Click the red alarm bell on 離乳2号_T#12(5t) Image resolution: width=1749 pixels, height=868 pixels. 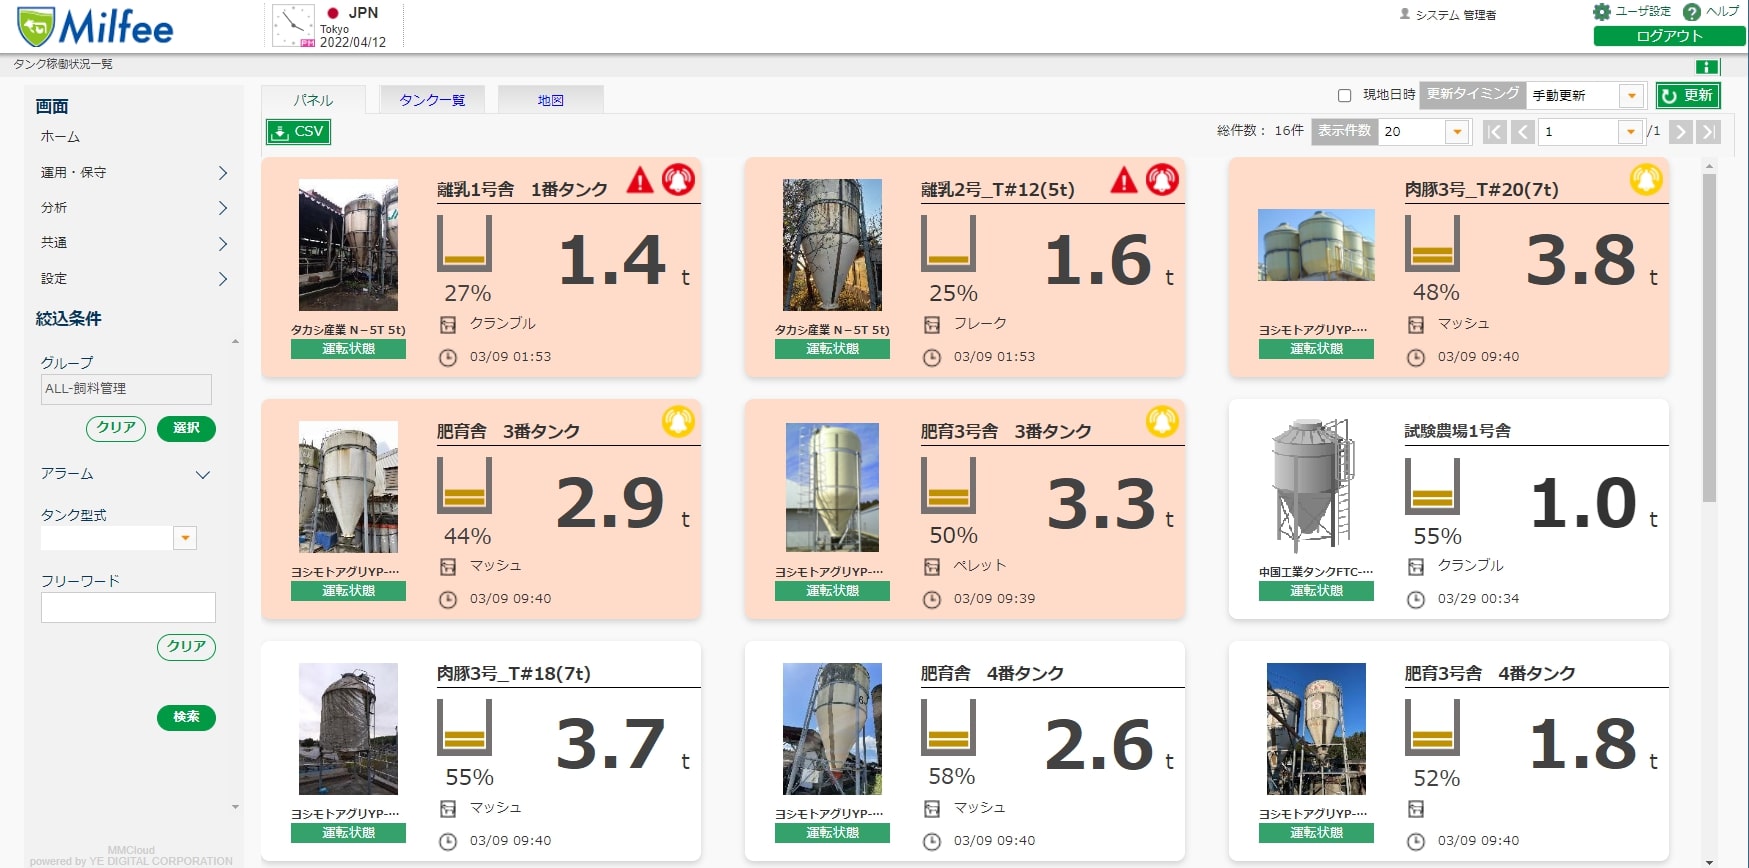[1162, 180]
